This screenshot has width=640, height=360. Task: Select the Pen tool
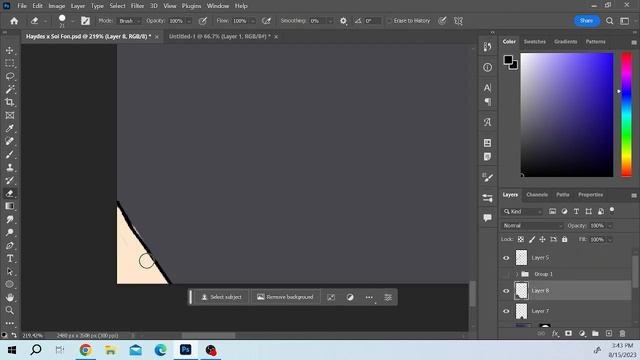(10, 246)
